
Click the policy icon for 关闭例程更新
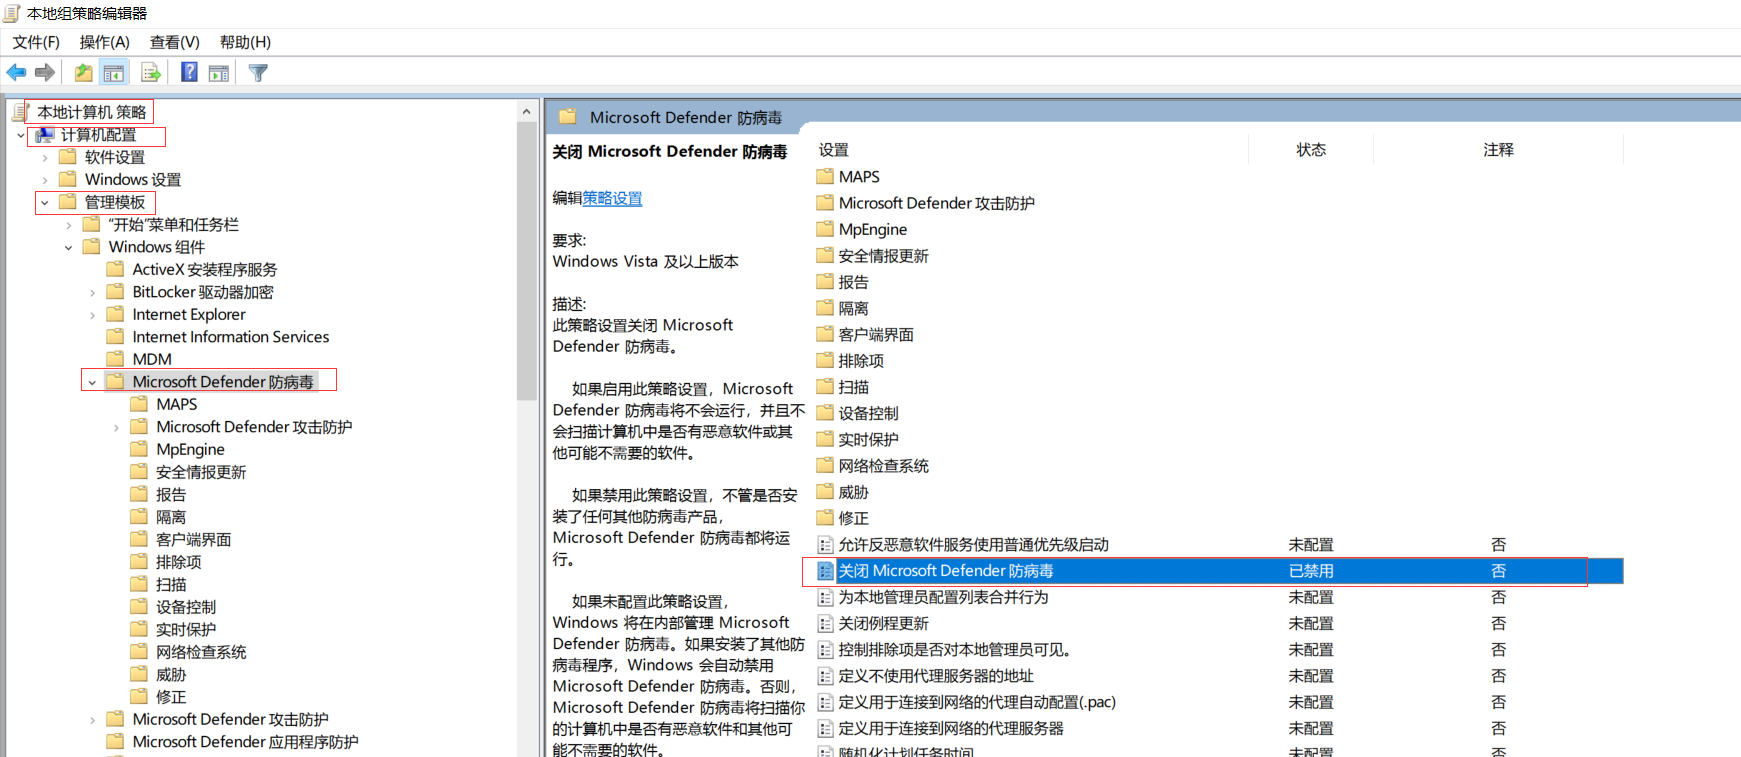click(x=826, y=623)
